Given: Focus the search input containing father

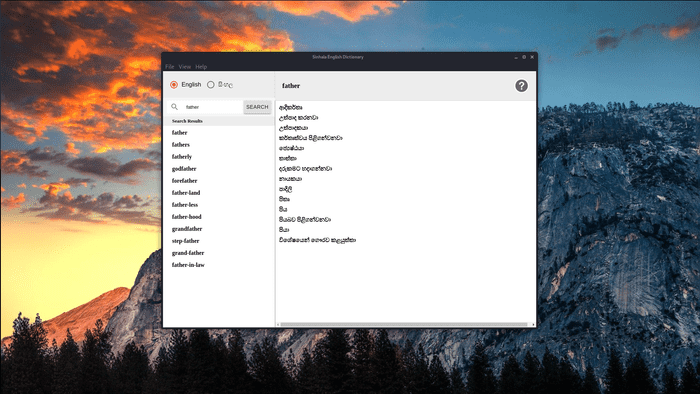Looking at the screenshot, I should (x=212, y=107).
